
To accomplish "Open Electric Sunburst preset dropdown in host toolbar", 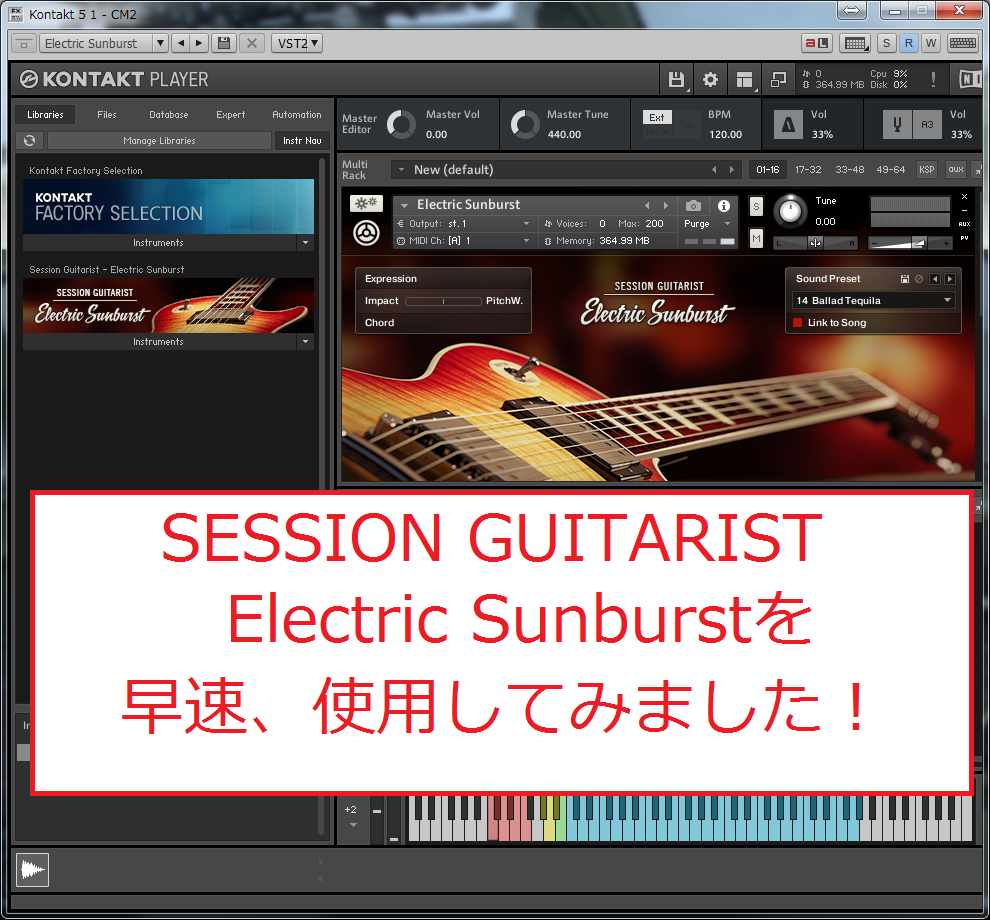I will tap(160, 43).
